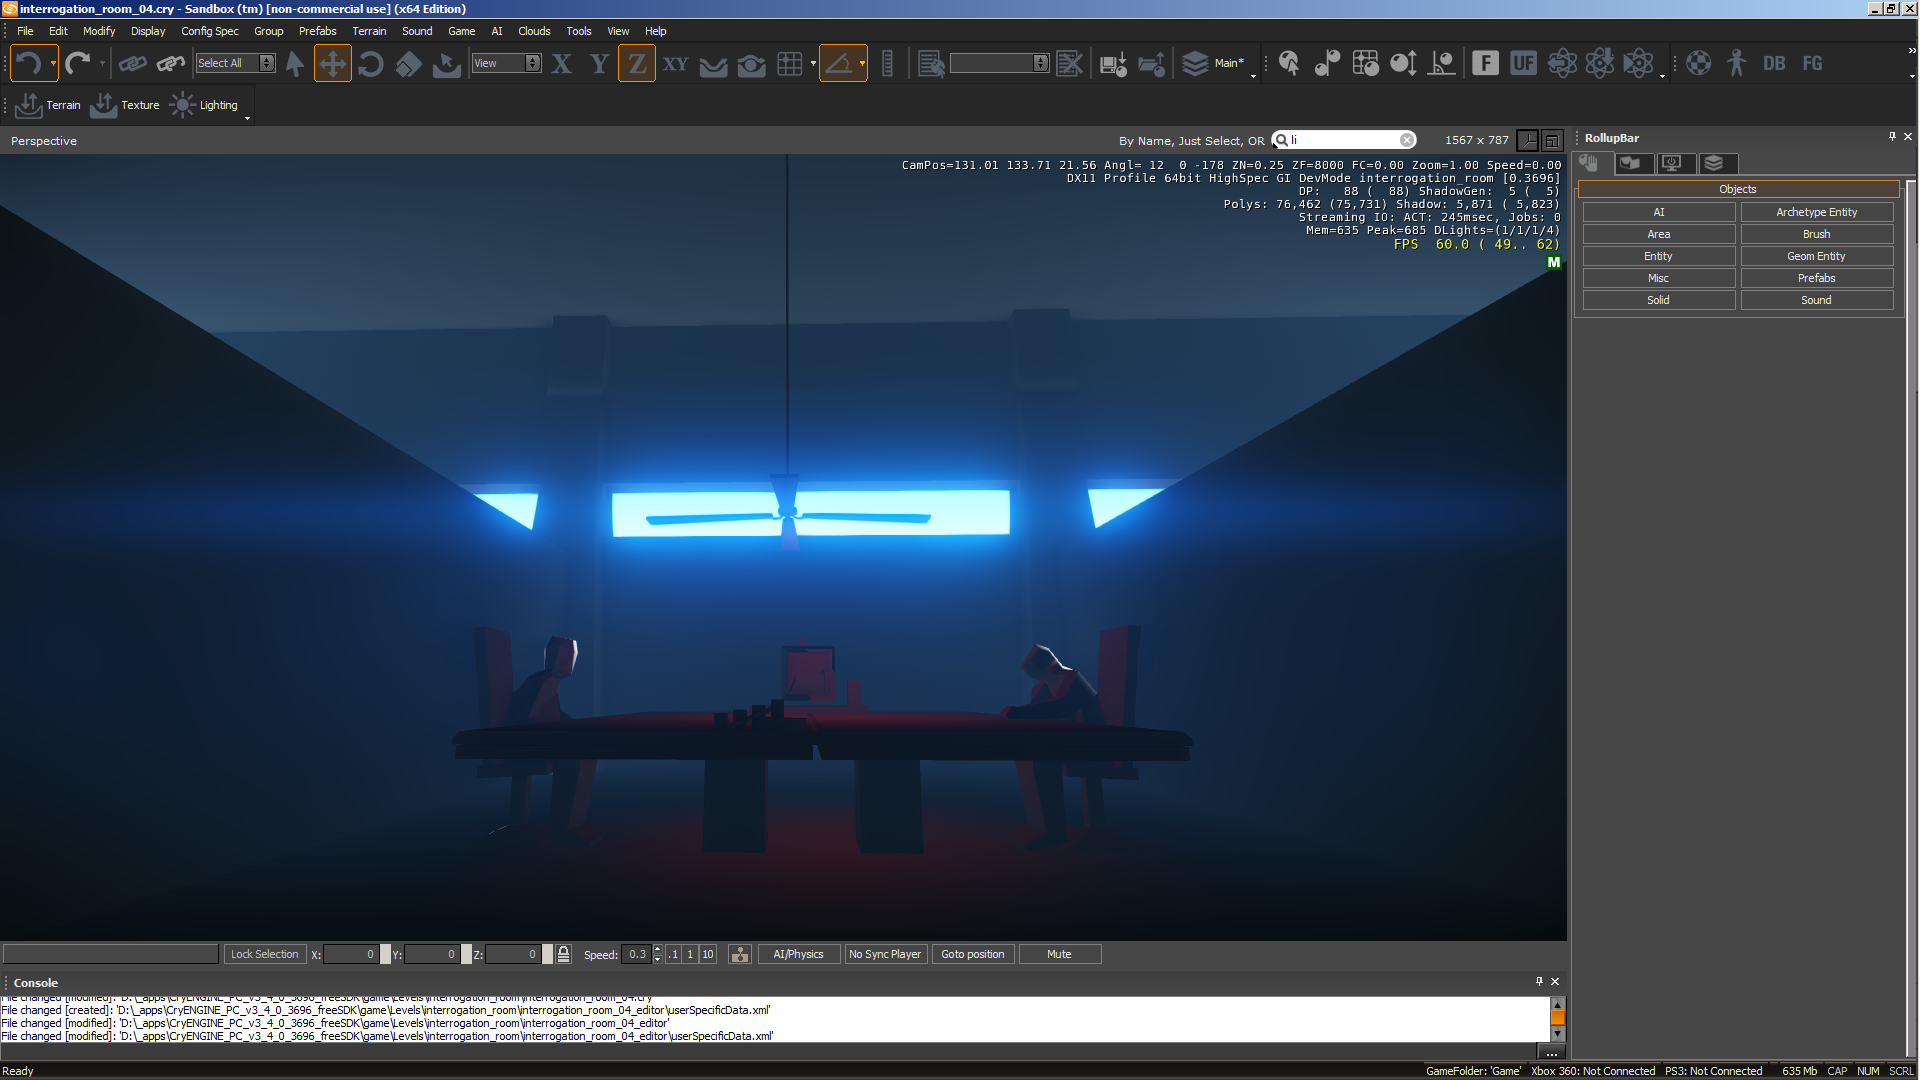Open the Prefabs menu
The width and height of the screenshot is (1920, 1080).
click(x=317, y=31)
